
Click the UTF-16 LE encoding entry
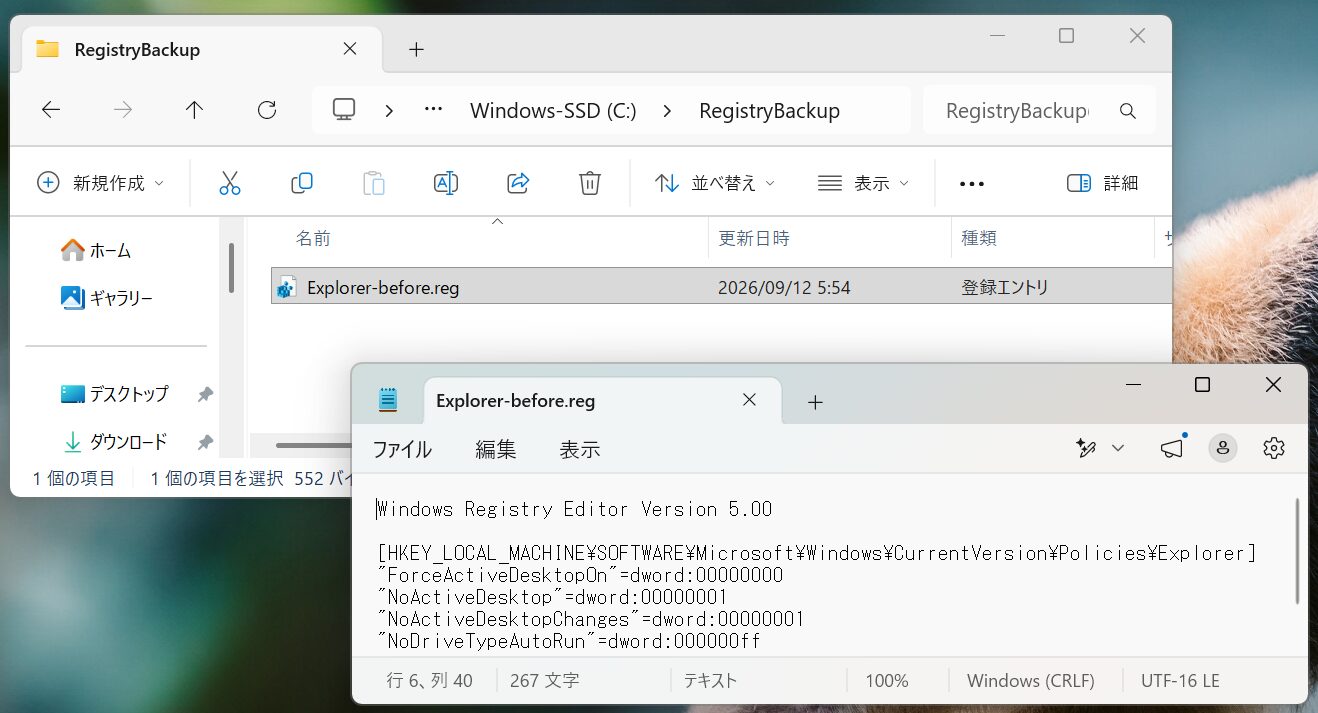point(1180,681)
